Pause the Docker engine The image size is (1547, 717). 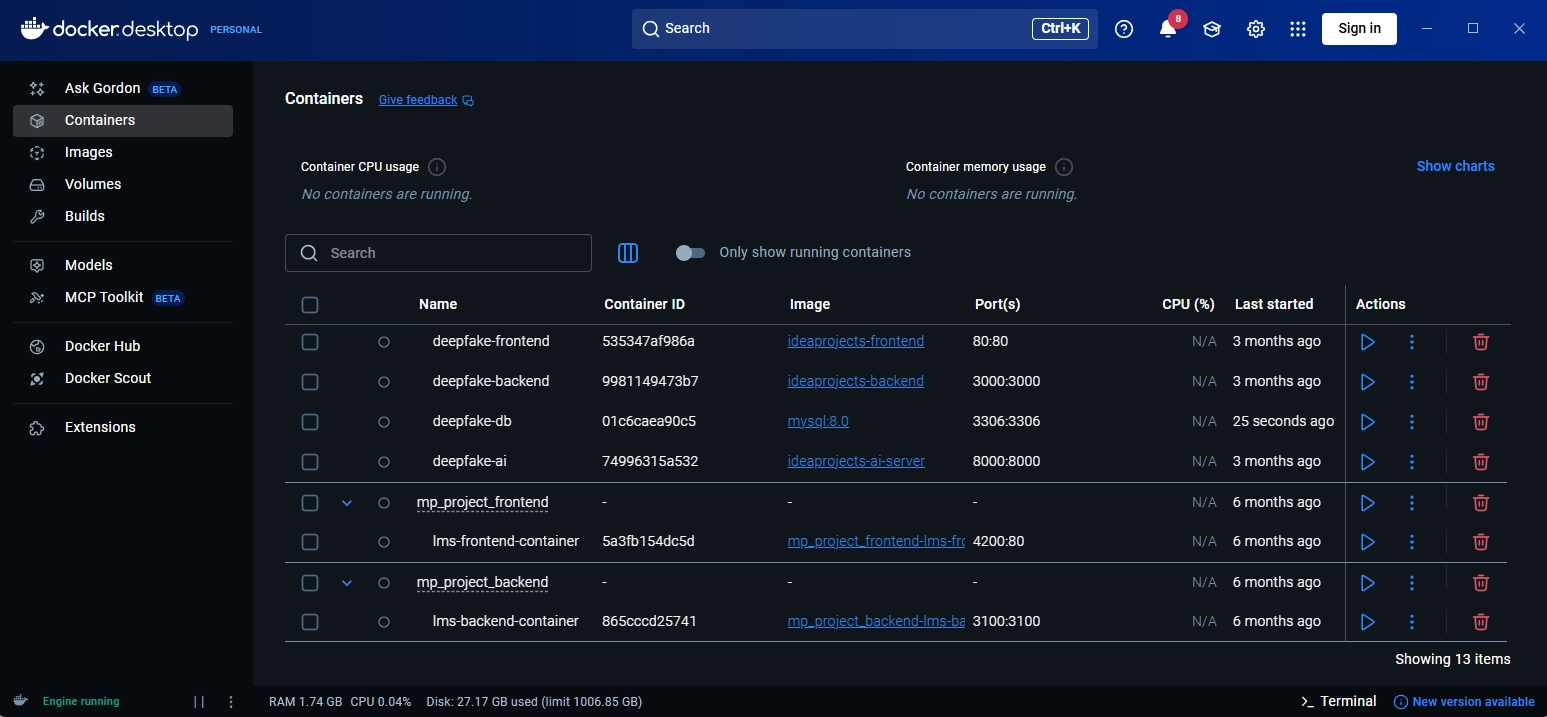point(199,702)
